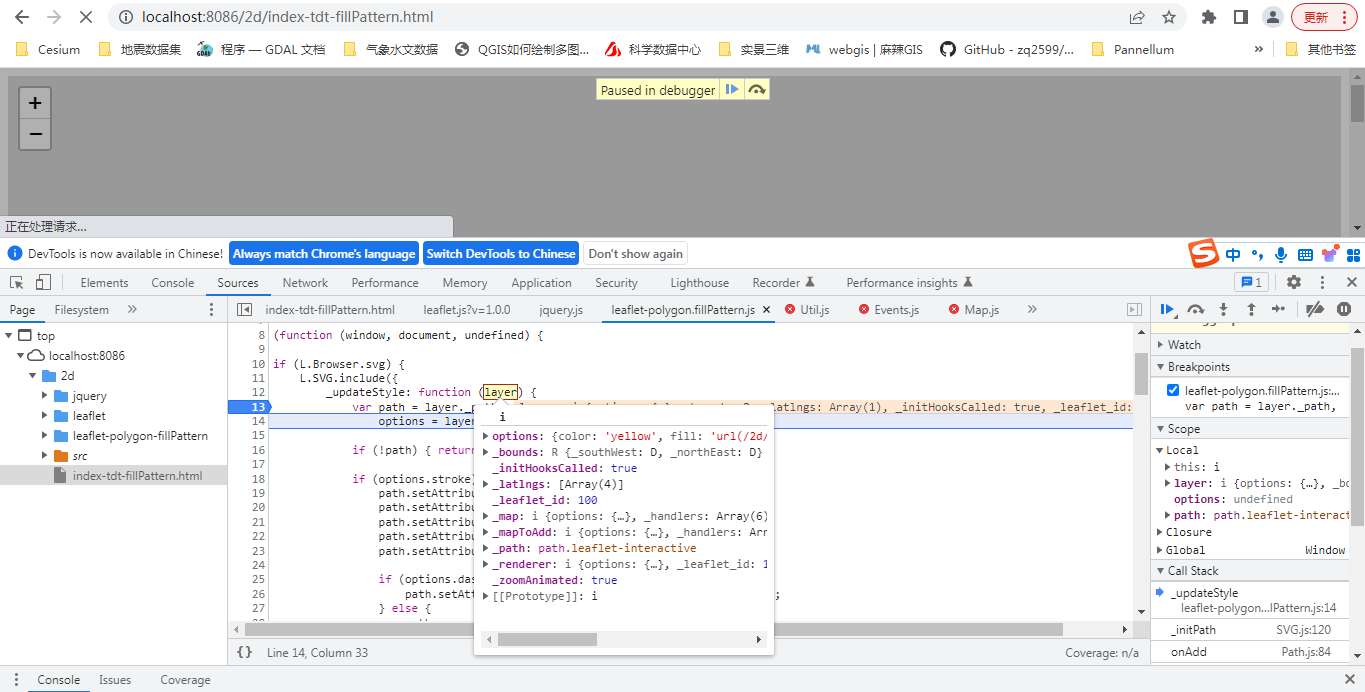The width and height of the screenshot is (1365, 692).
Task: Open Cesium bookmark folder
Action: (x=49, y=49)
